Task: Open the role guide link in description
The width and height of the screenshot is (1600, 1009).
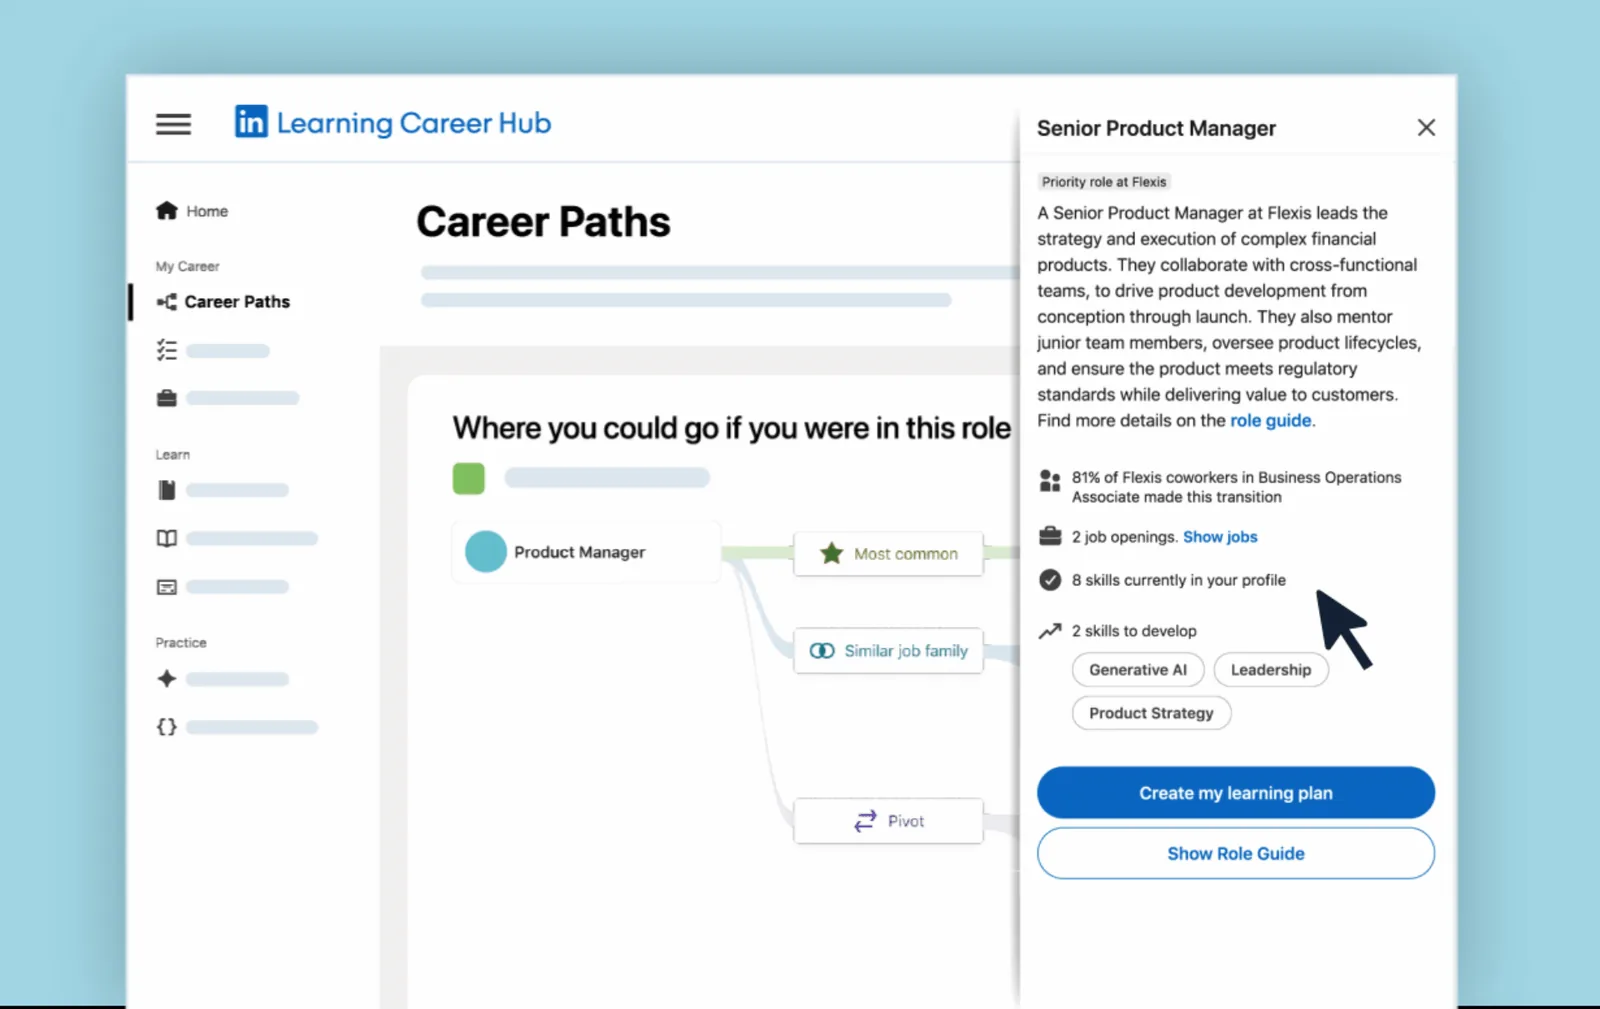Action: [x=1270, y=421]
